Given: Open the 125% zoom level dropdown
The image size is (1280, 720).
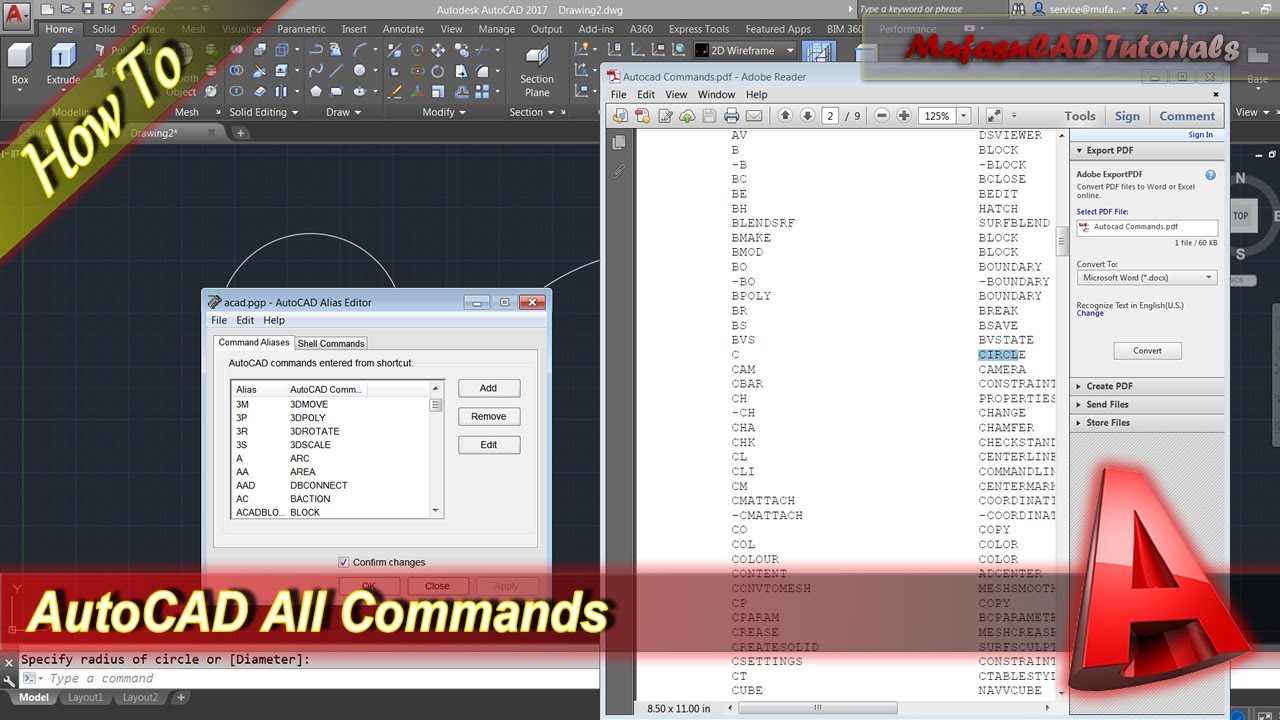Looking at the screenshot, I should [963, 116].
